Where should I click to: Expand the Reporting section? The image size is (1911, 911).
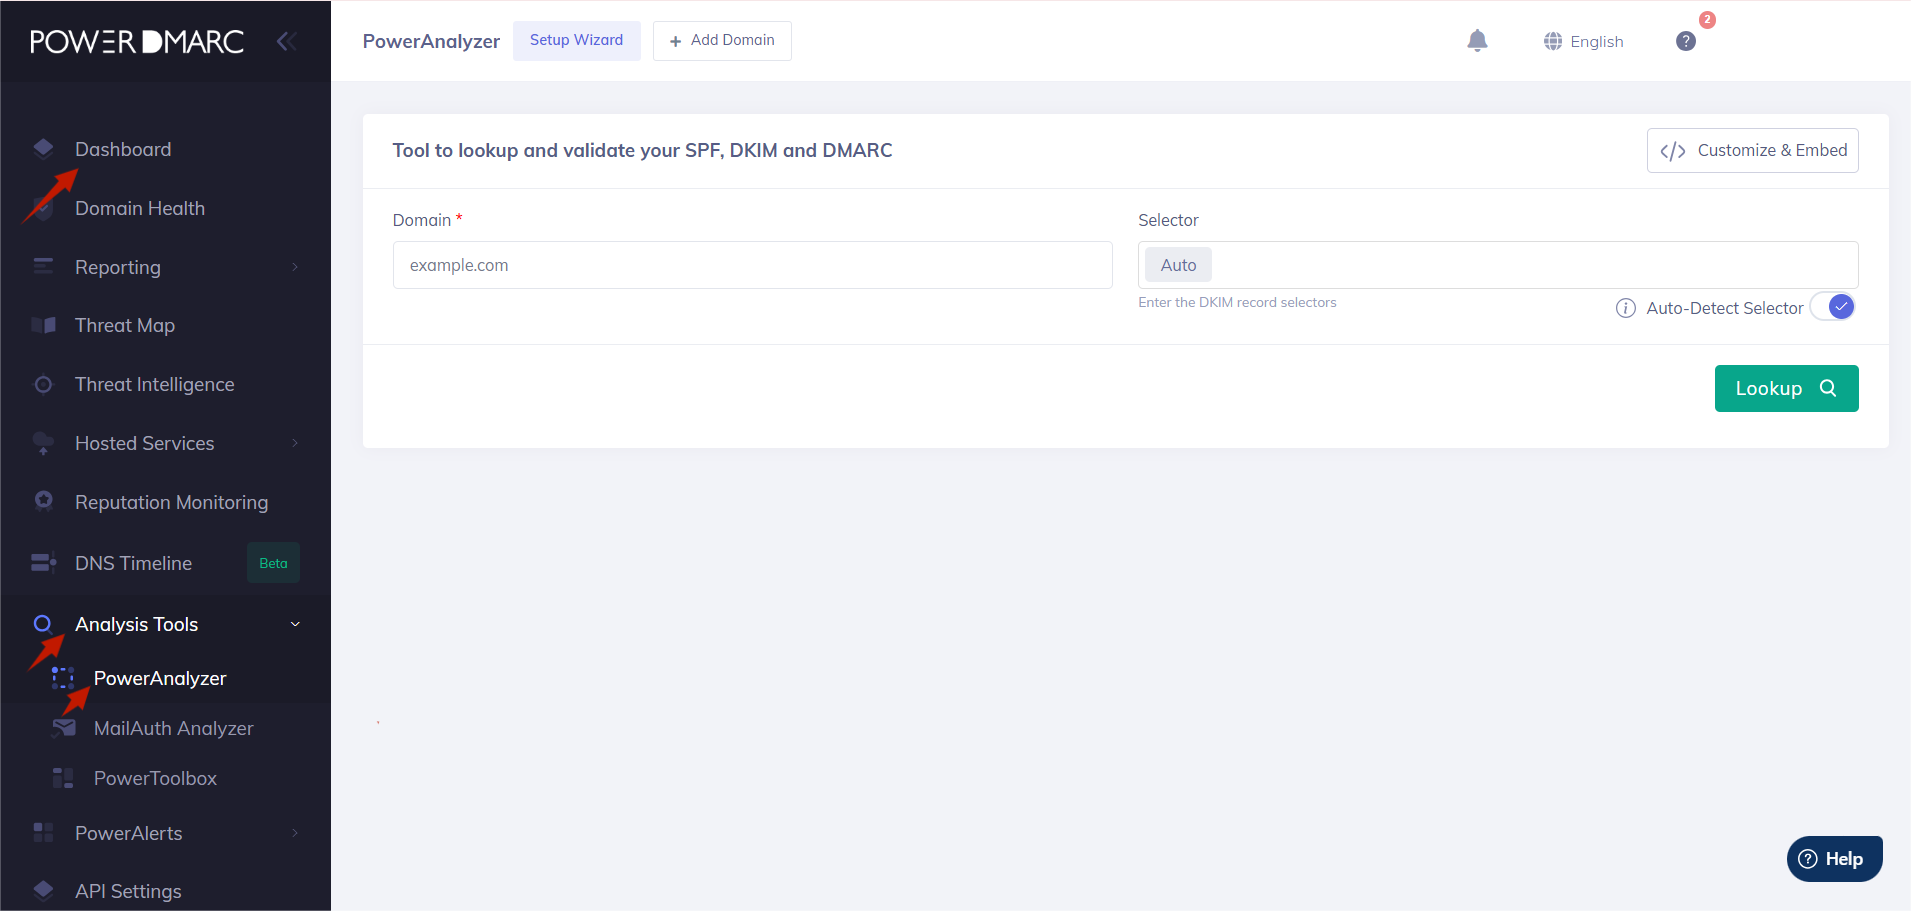(293, 267)
